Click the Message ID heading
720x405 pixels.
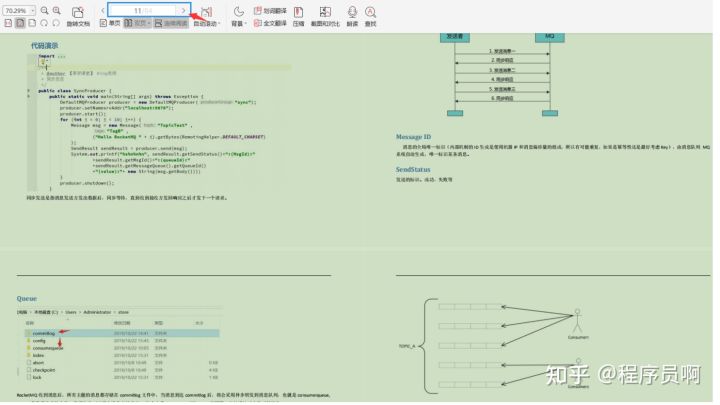click(413, 137)
